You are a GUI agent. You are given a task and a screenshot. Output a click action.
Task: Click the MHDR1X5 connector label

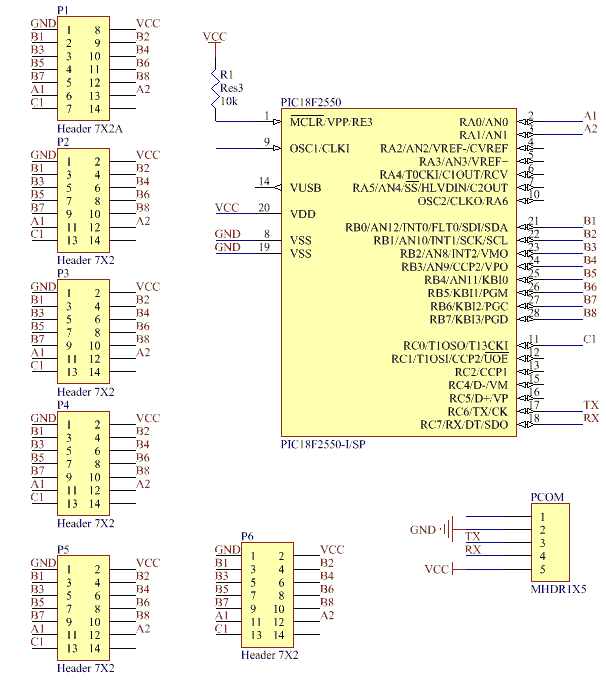pos(558,589)
